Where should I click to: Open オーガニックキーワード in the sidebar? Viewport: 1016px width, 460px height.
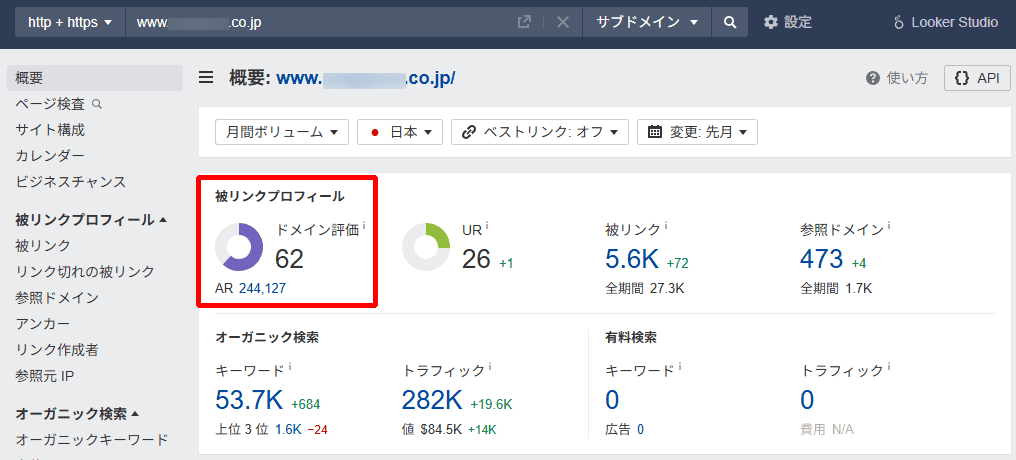[x=92, y=439]
